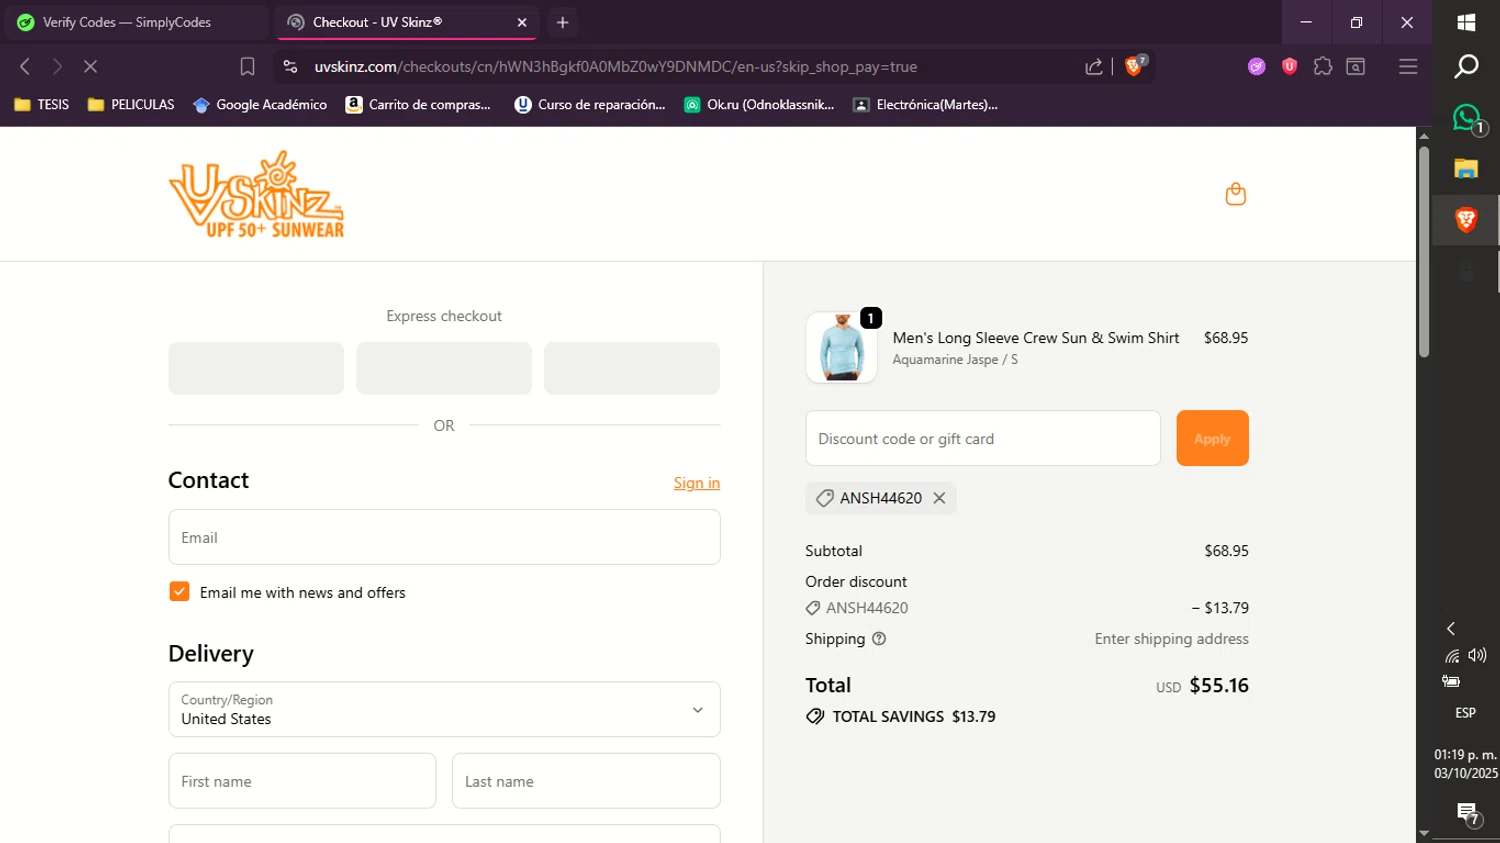Open the Ok.ru bookmark
The image size is (1500, 843).
tap(759, 104)
